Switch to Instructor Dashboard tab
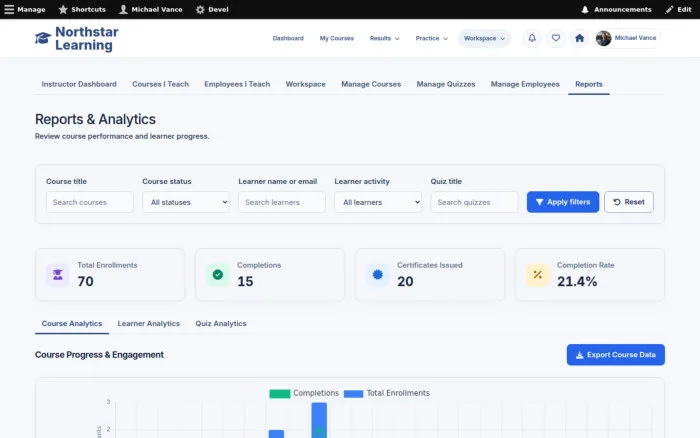Screen dimensions: 700x438 [79, 84]
